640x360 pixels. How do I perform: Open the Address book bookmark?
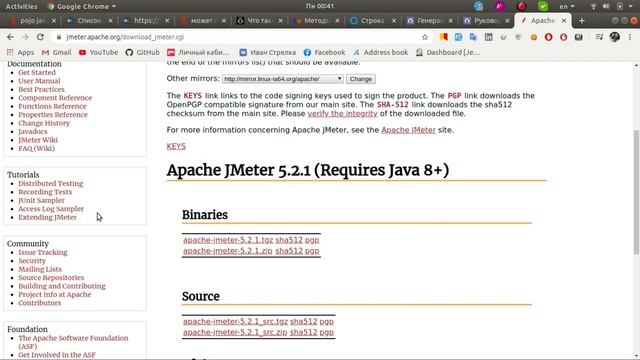(x=380, y=52)
